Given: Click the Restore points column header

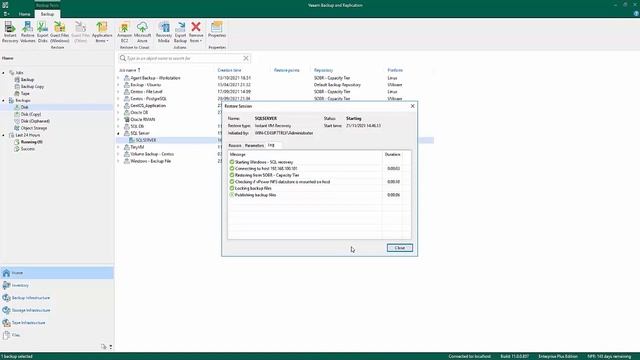Looking at the screenshot, I should coord(287,70).
